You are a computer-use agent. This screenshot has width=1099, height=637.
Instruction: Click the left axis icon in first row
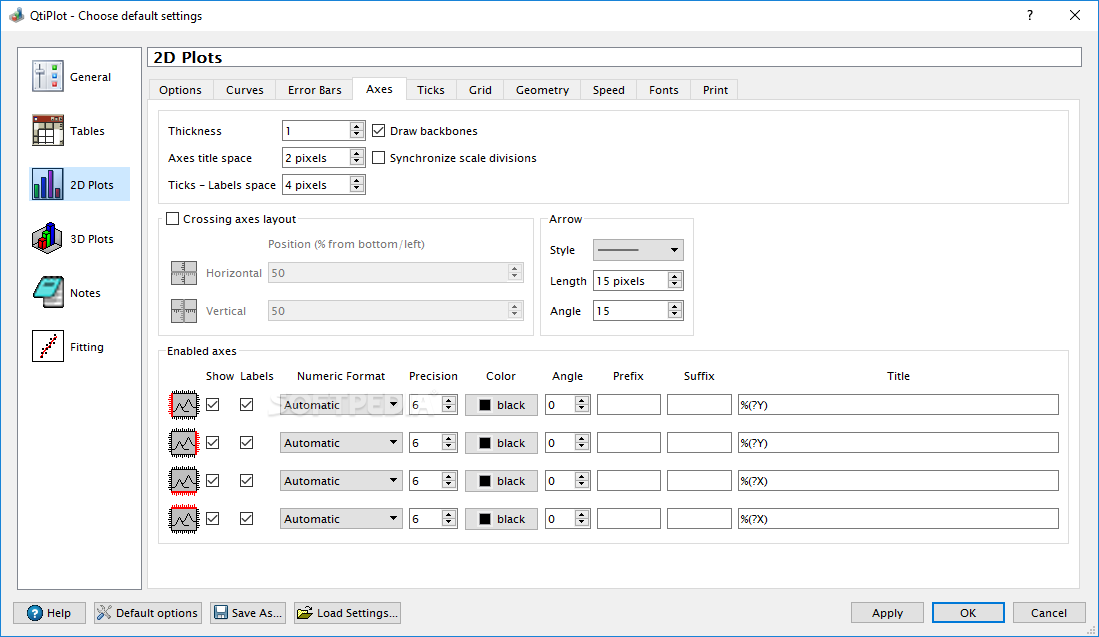coord(184,405)
